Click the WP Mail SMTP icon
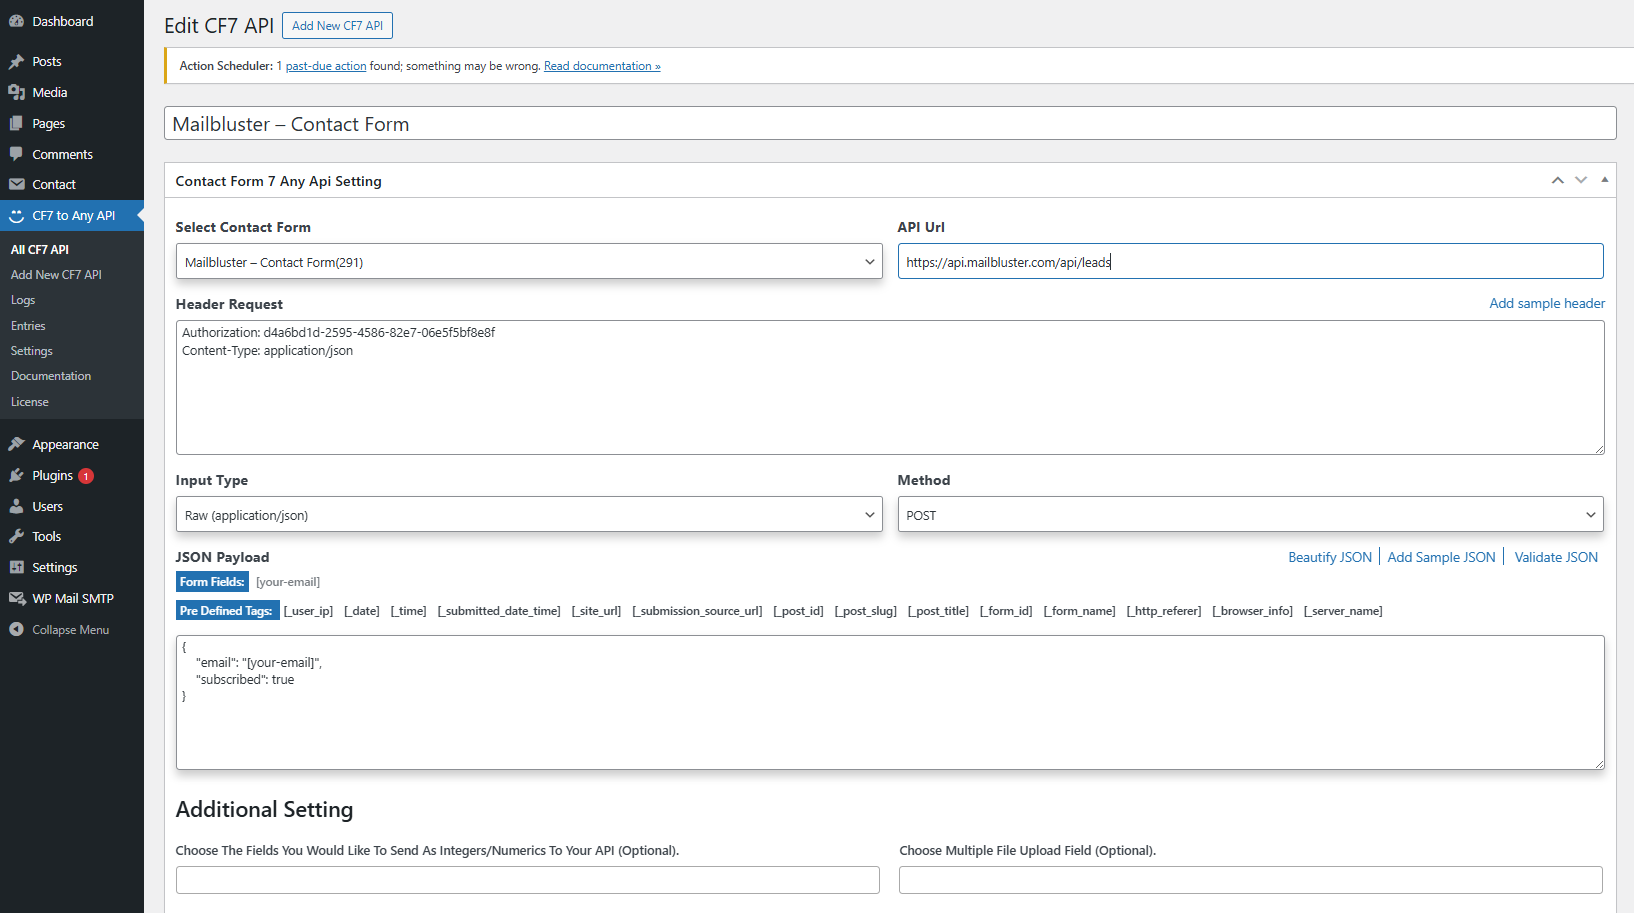The height and width of the screenshot is (913, 1634). pos(16,598)
